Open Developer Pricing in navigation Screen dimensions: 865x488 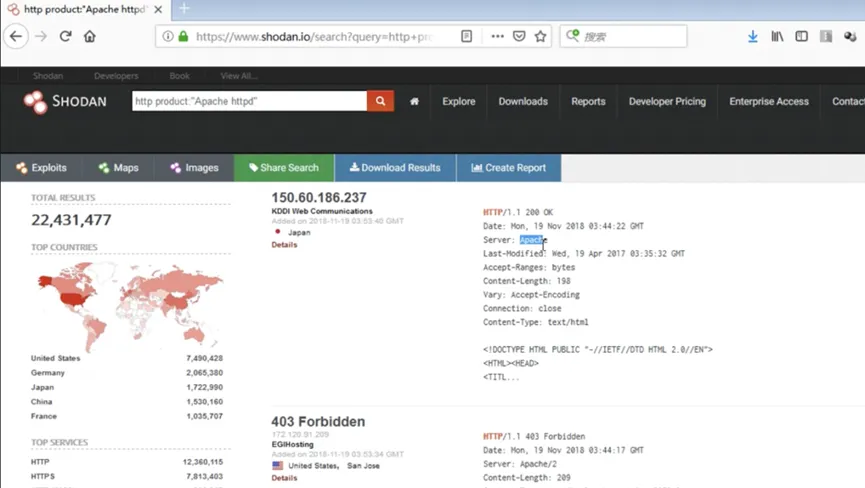click(x=667, y=101)
